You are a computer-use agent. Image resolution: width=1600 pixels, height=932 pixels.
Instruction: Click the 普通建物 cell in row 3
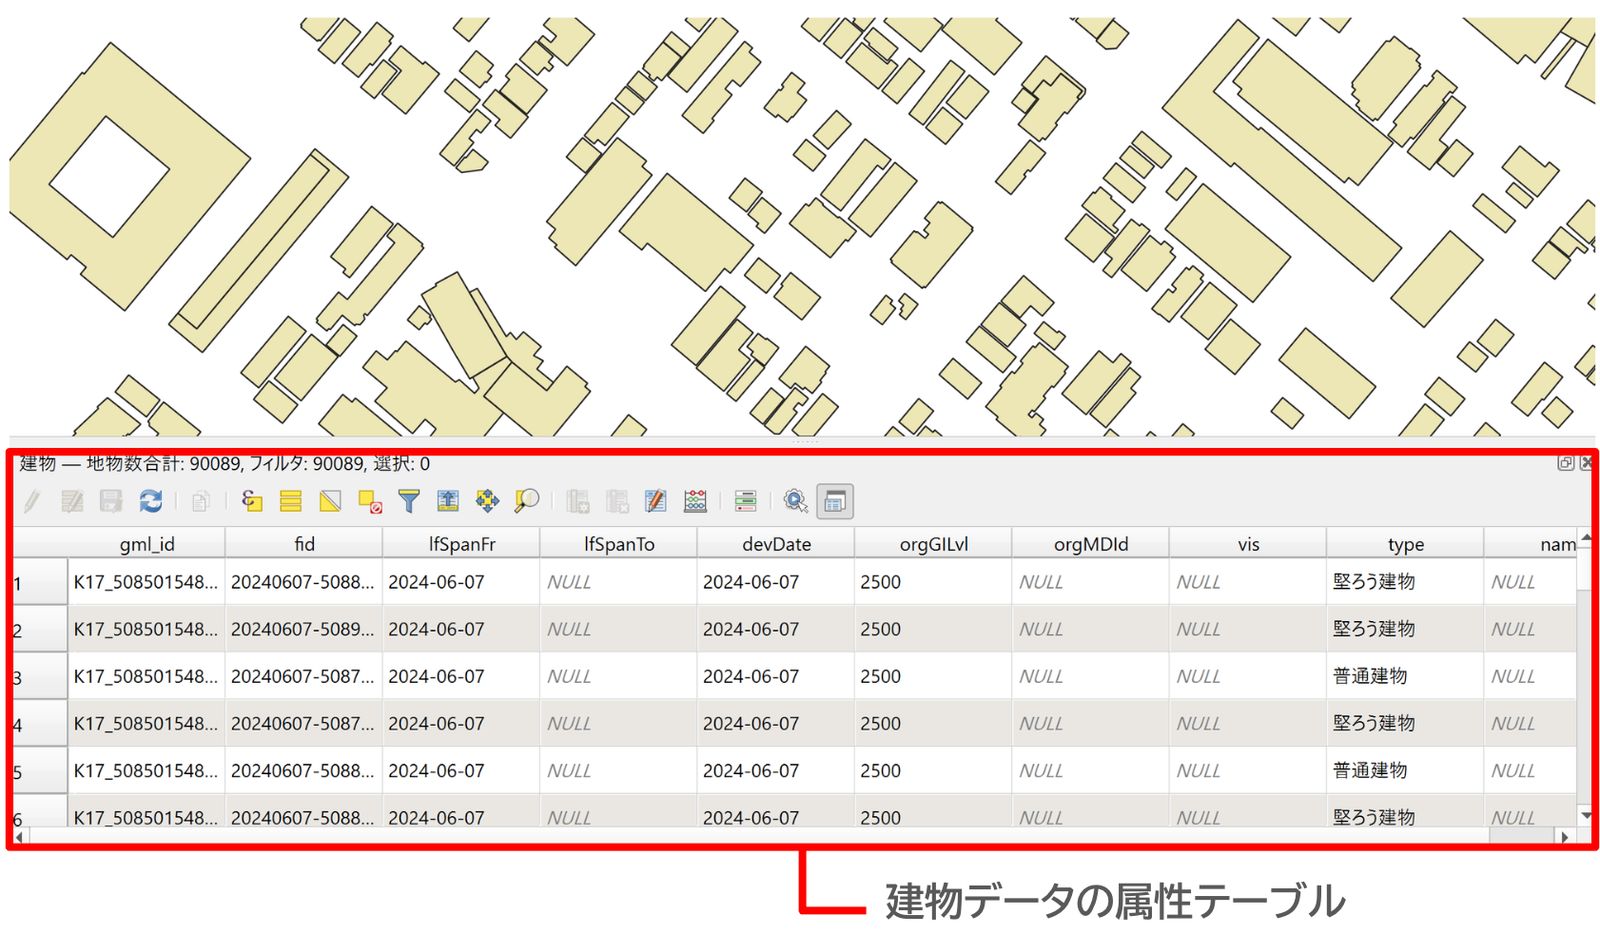1405,676
